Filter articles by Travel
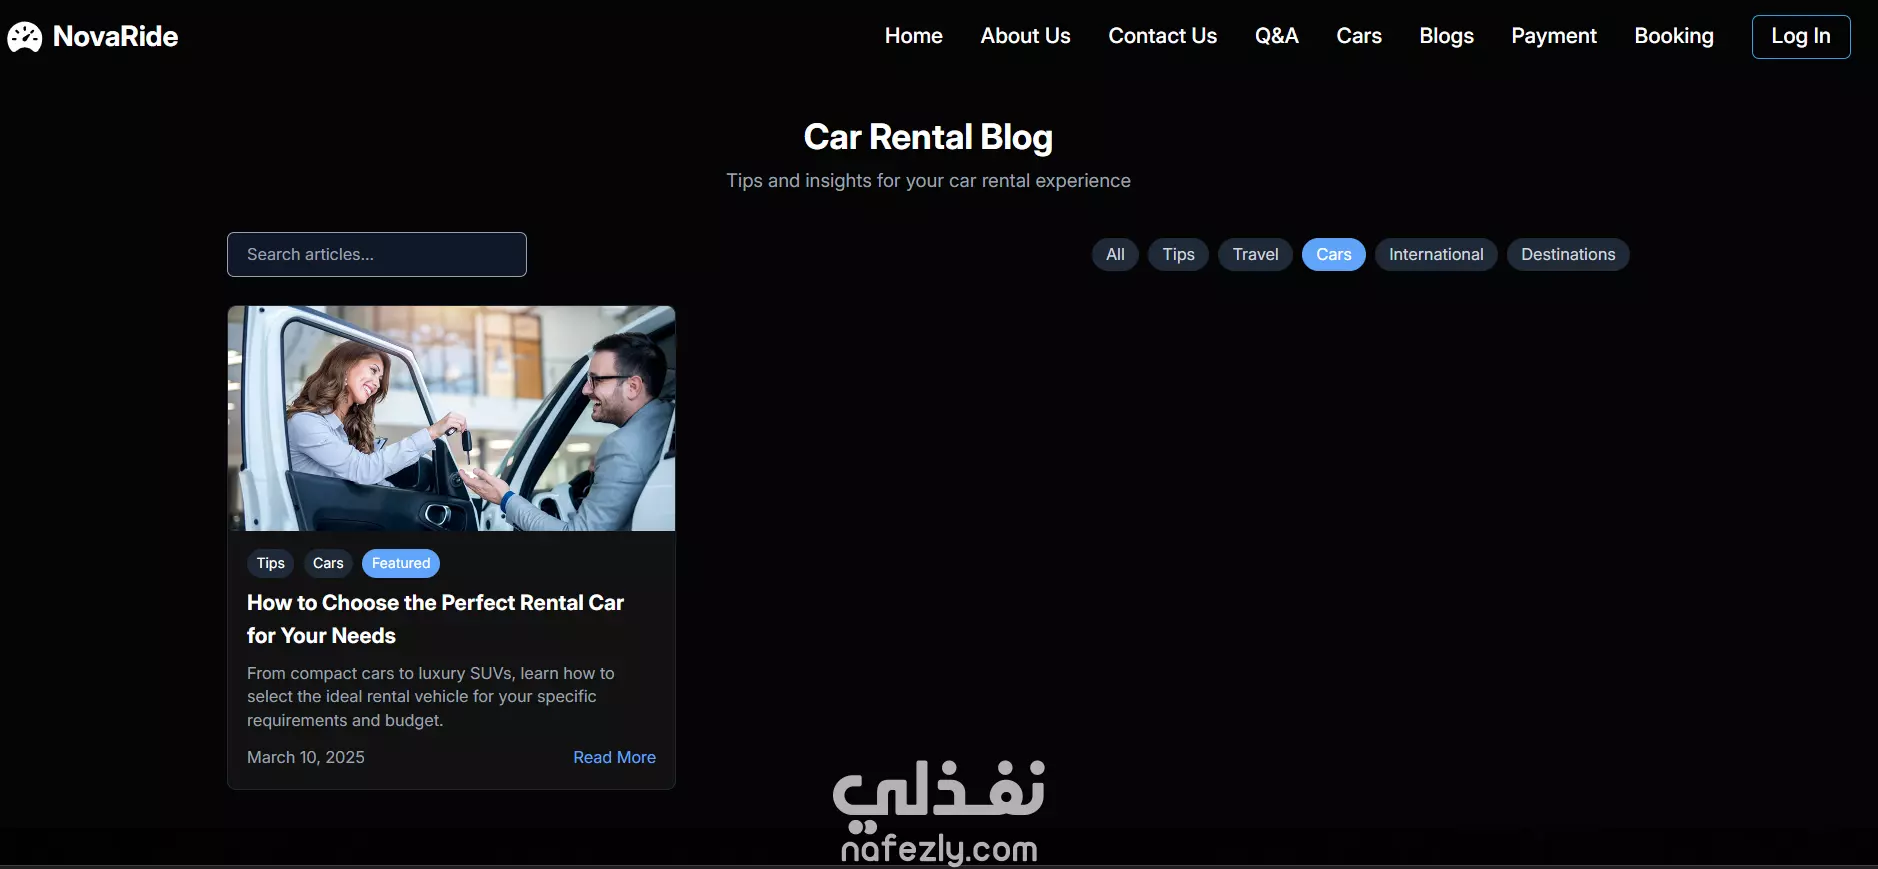1878x869 pixels. click(x=1255, y=254)
